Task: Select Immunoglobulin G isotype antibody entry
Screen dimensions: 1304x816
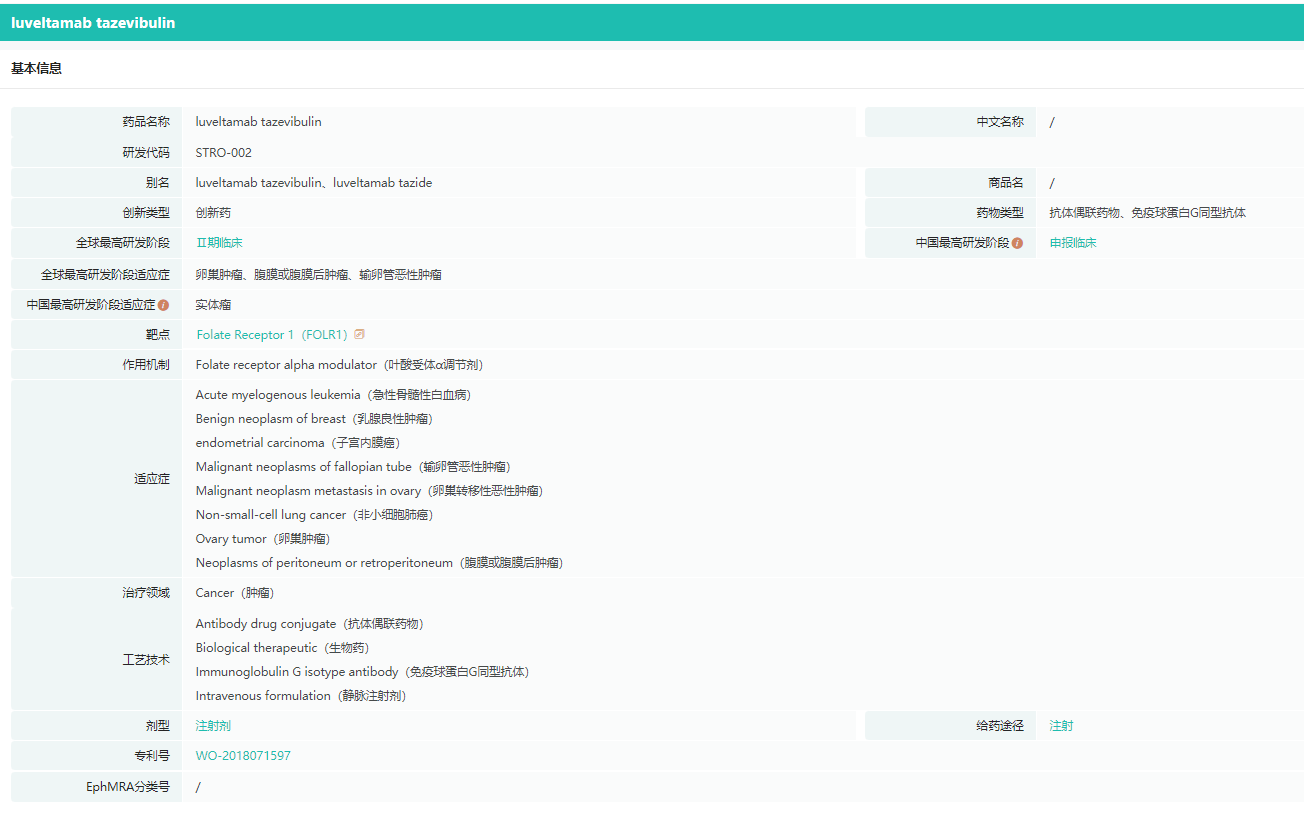Action: click(x=363, y=672)
